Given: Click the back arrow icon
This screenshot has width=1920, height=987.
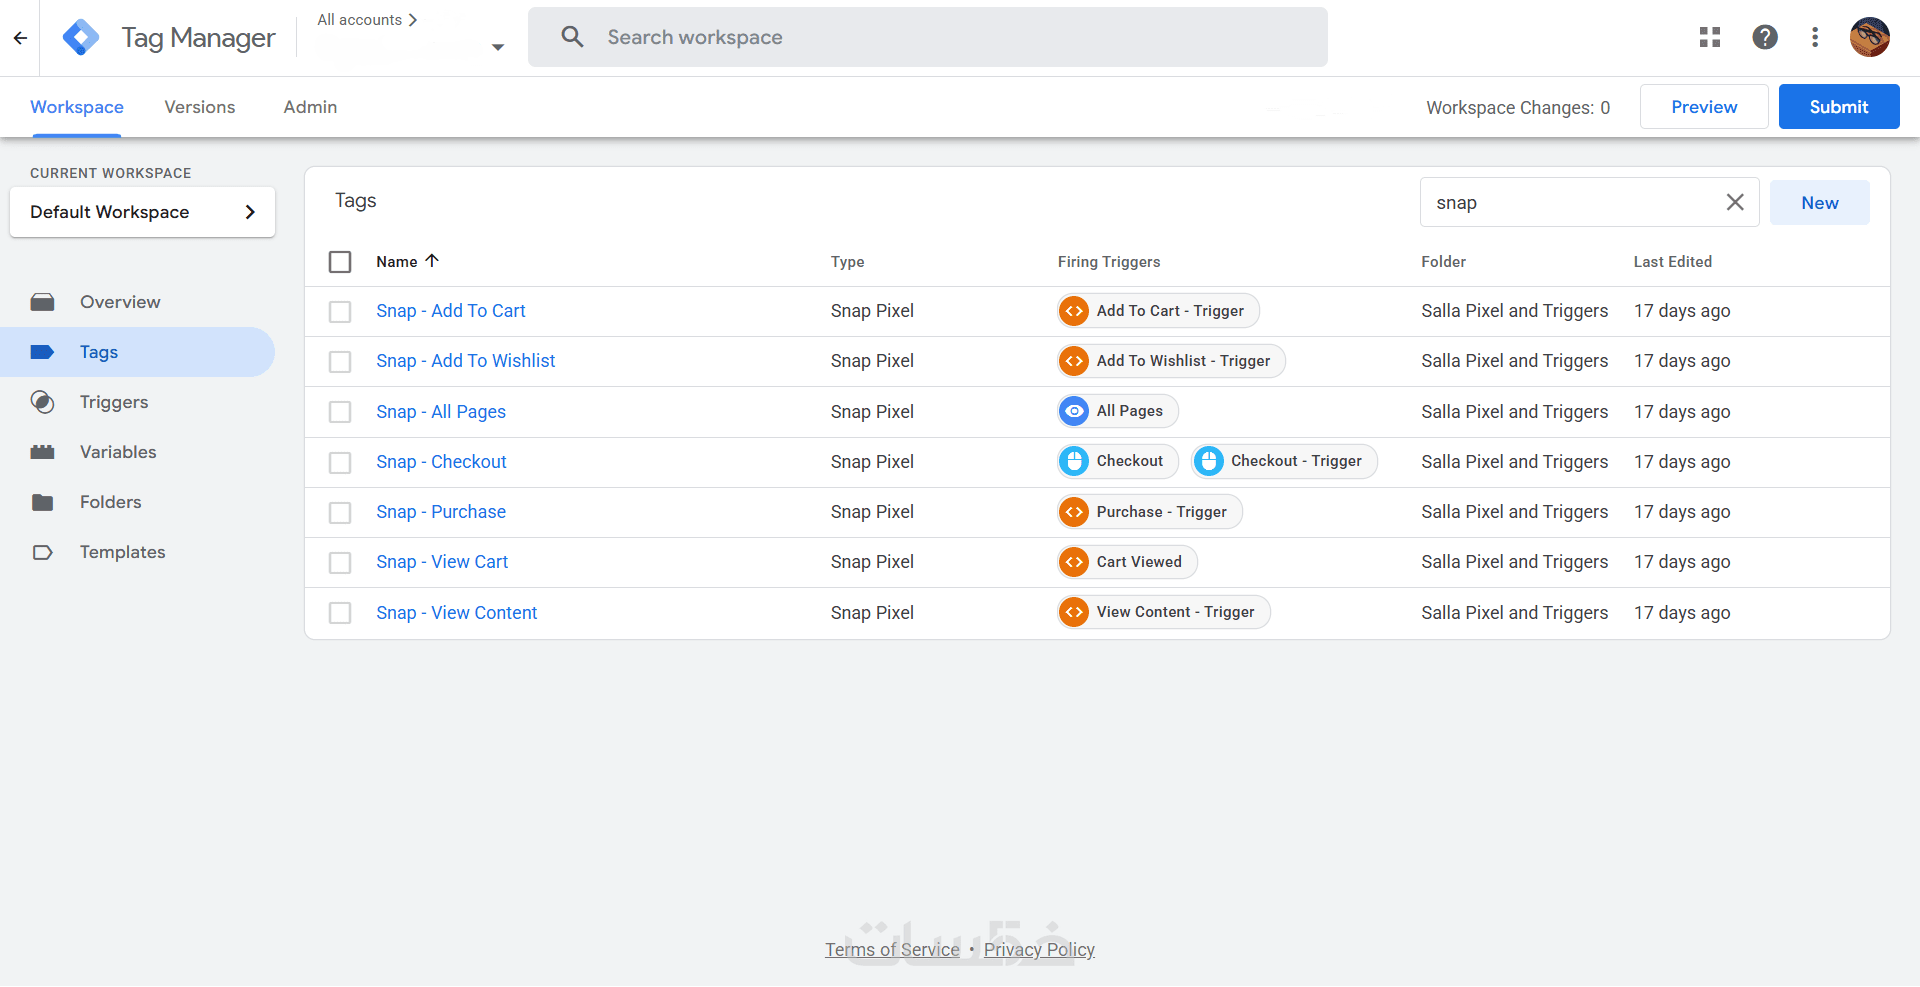Looking at the screenshot, I should [20, 38].
